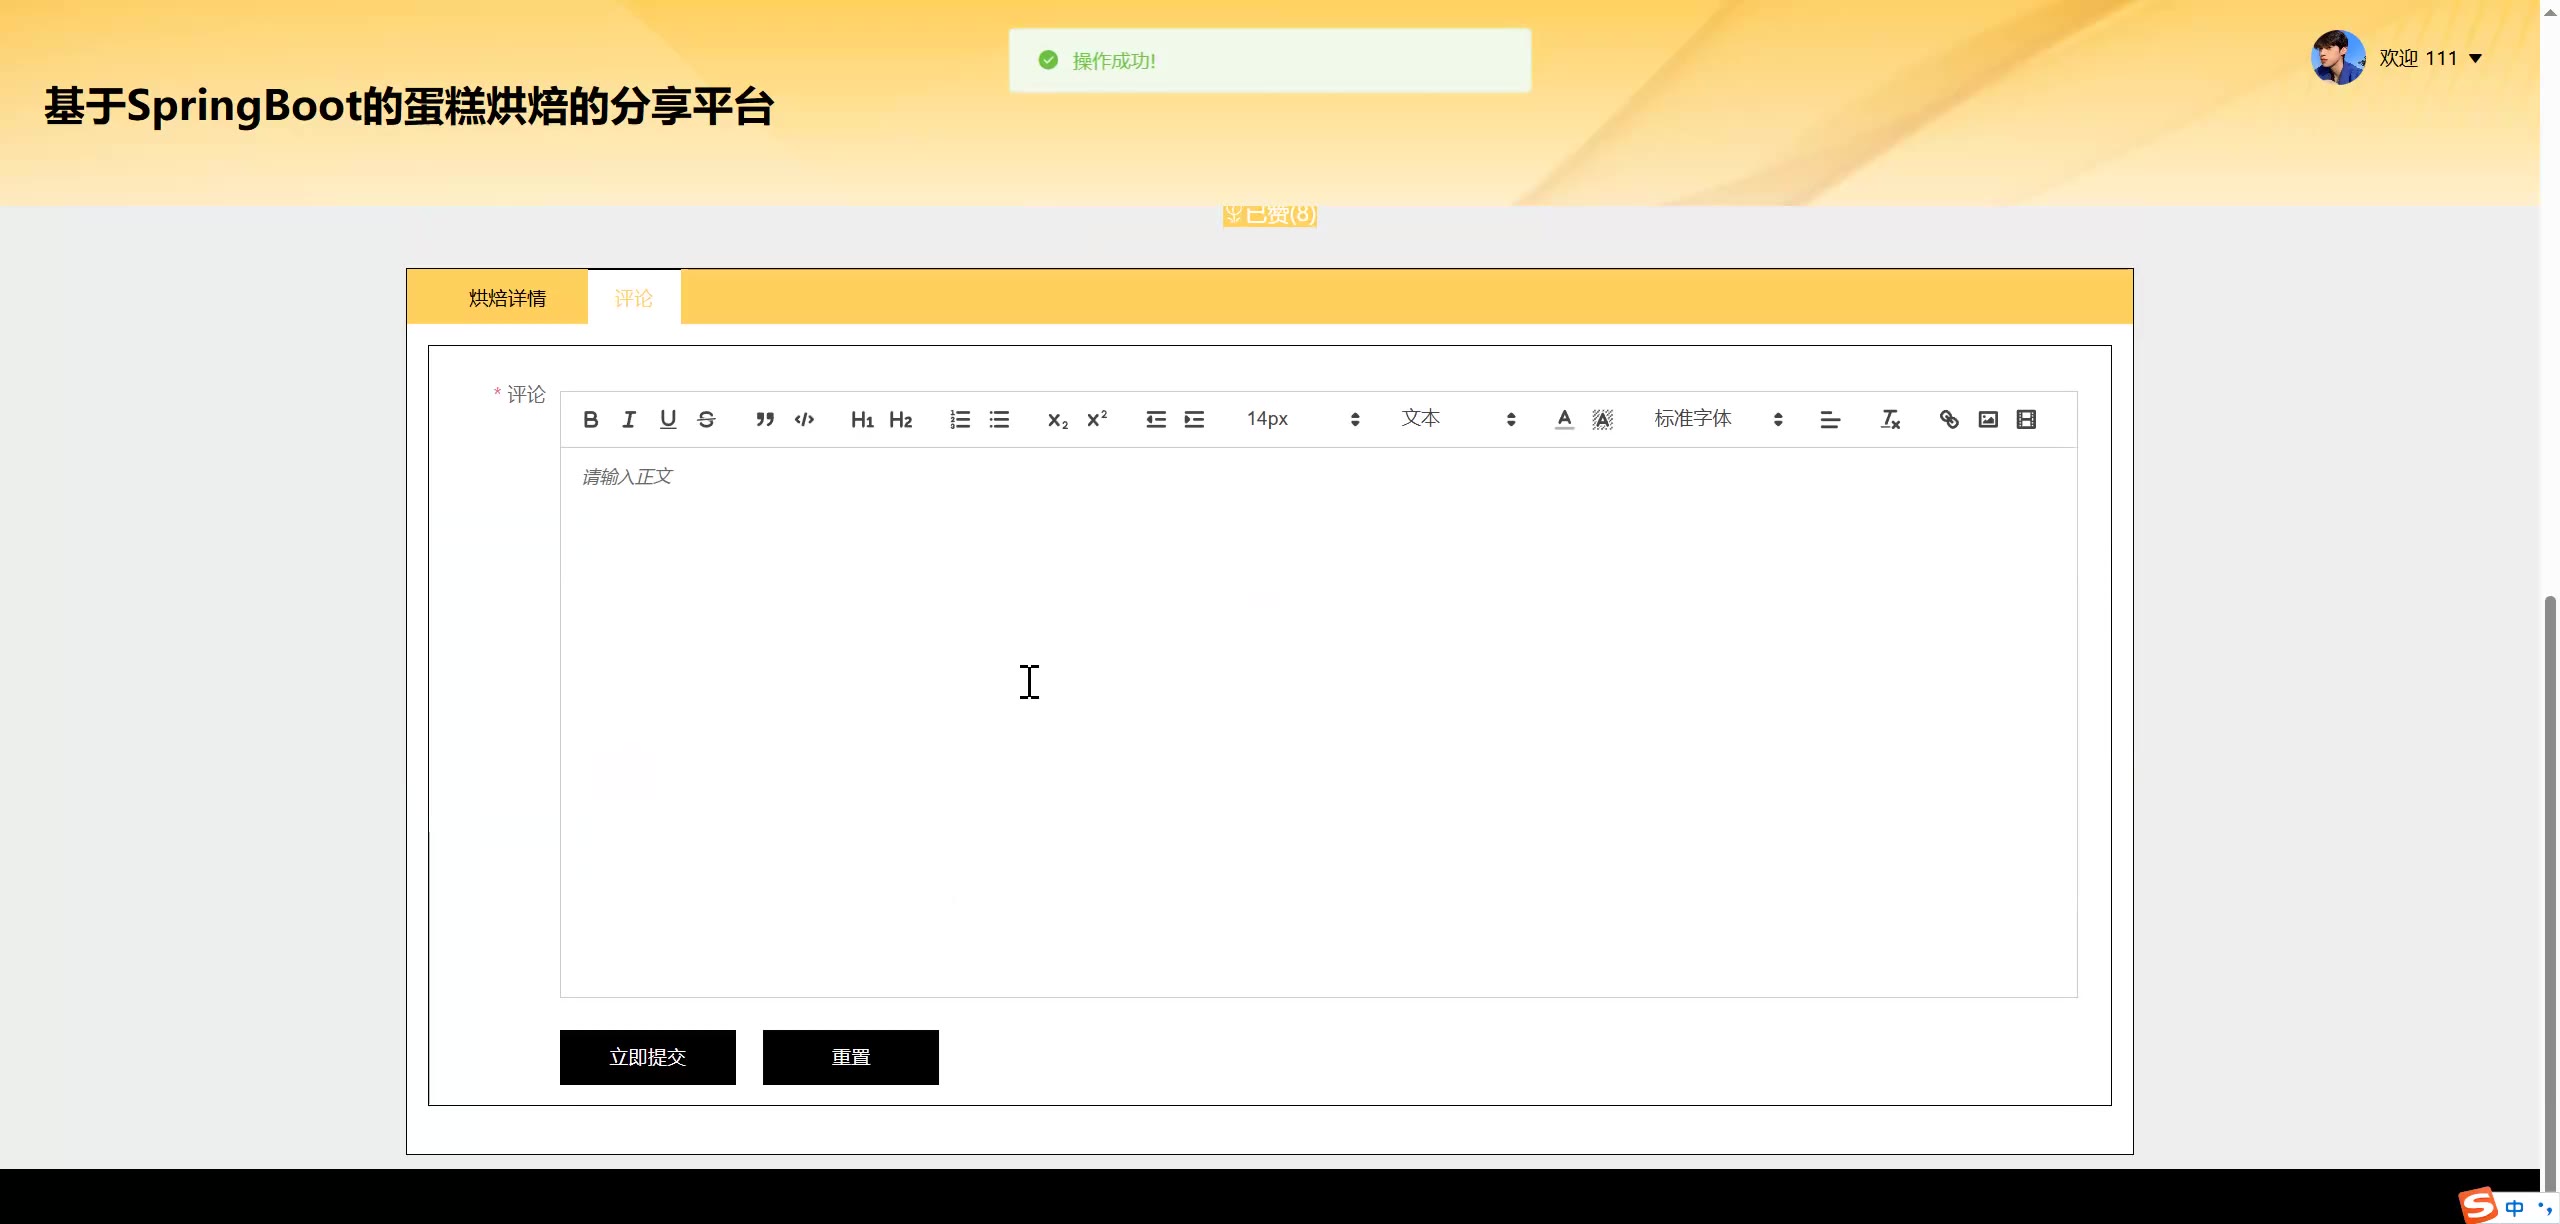Toggle italic formatting in editor
This screenshot has width=2560, height=1224.
(629, 420)
